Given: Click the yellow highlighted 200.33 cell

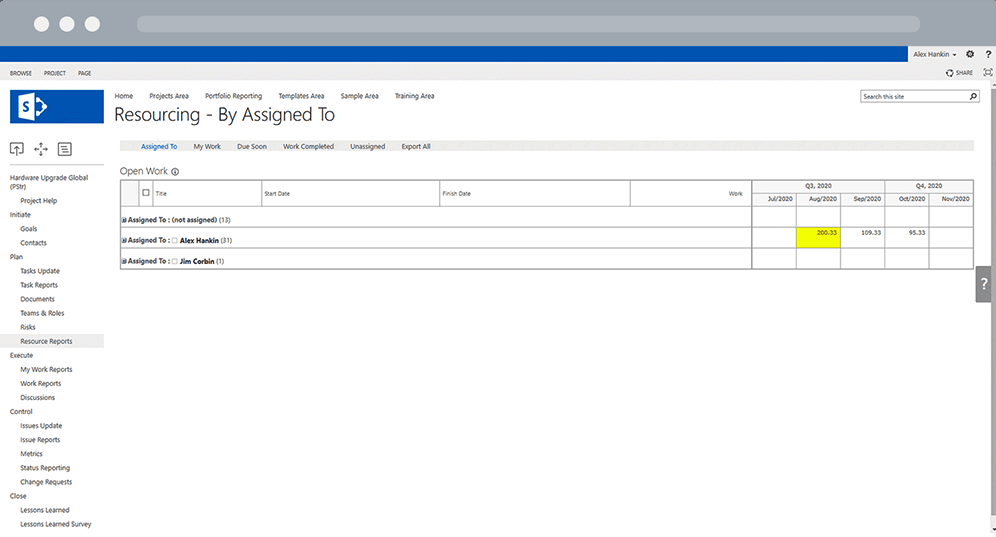Looking at the screenshot, I should pyautogui.click(x=818, y=237).
